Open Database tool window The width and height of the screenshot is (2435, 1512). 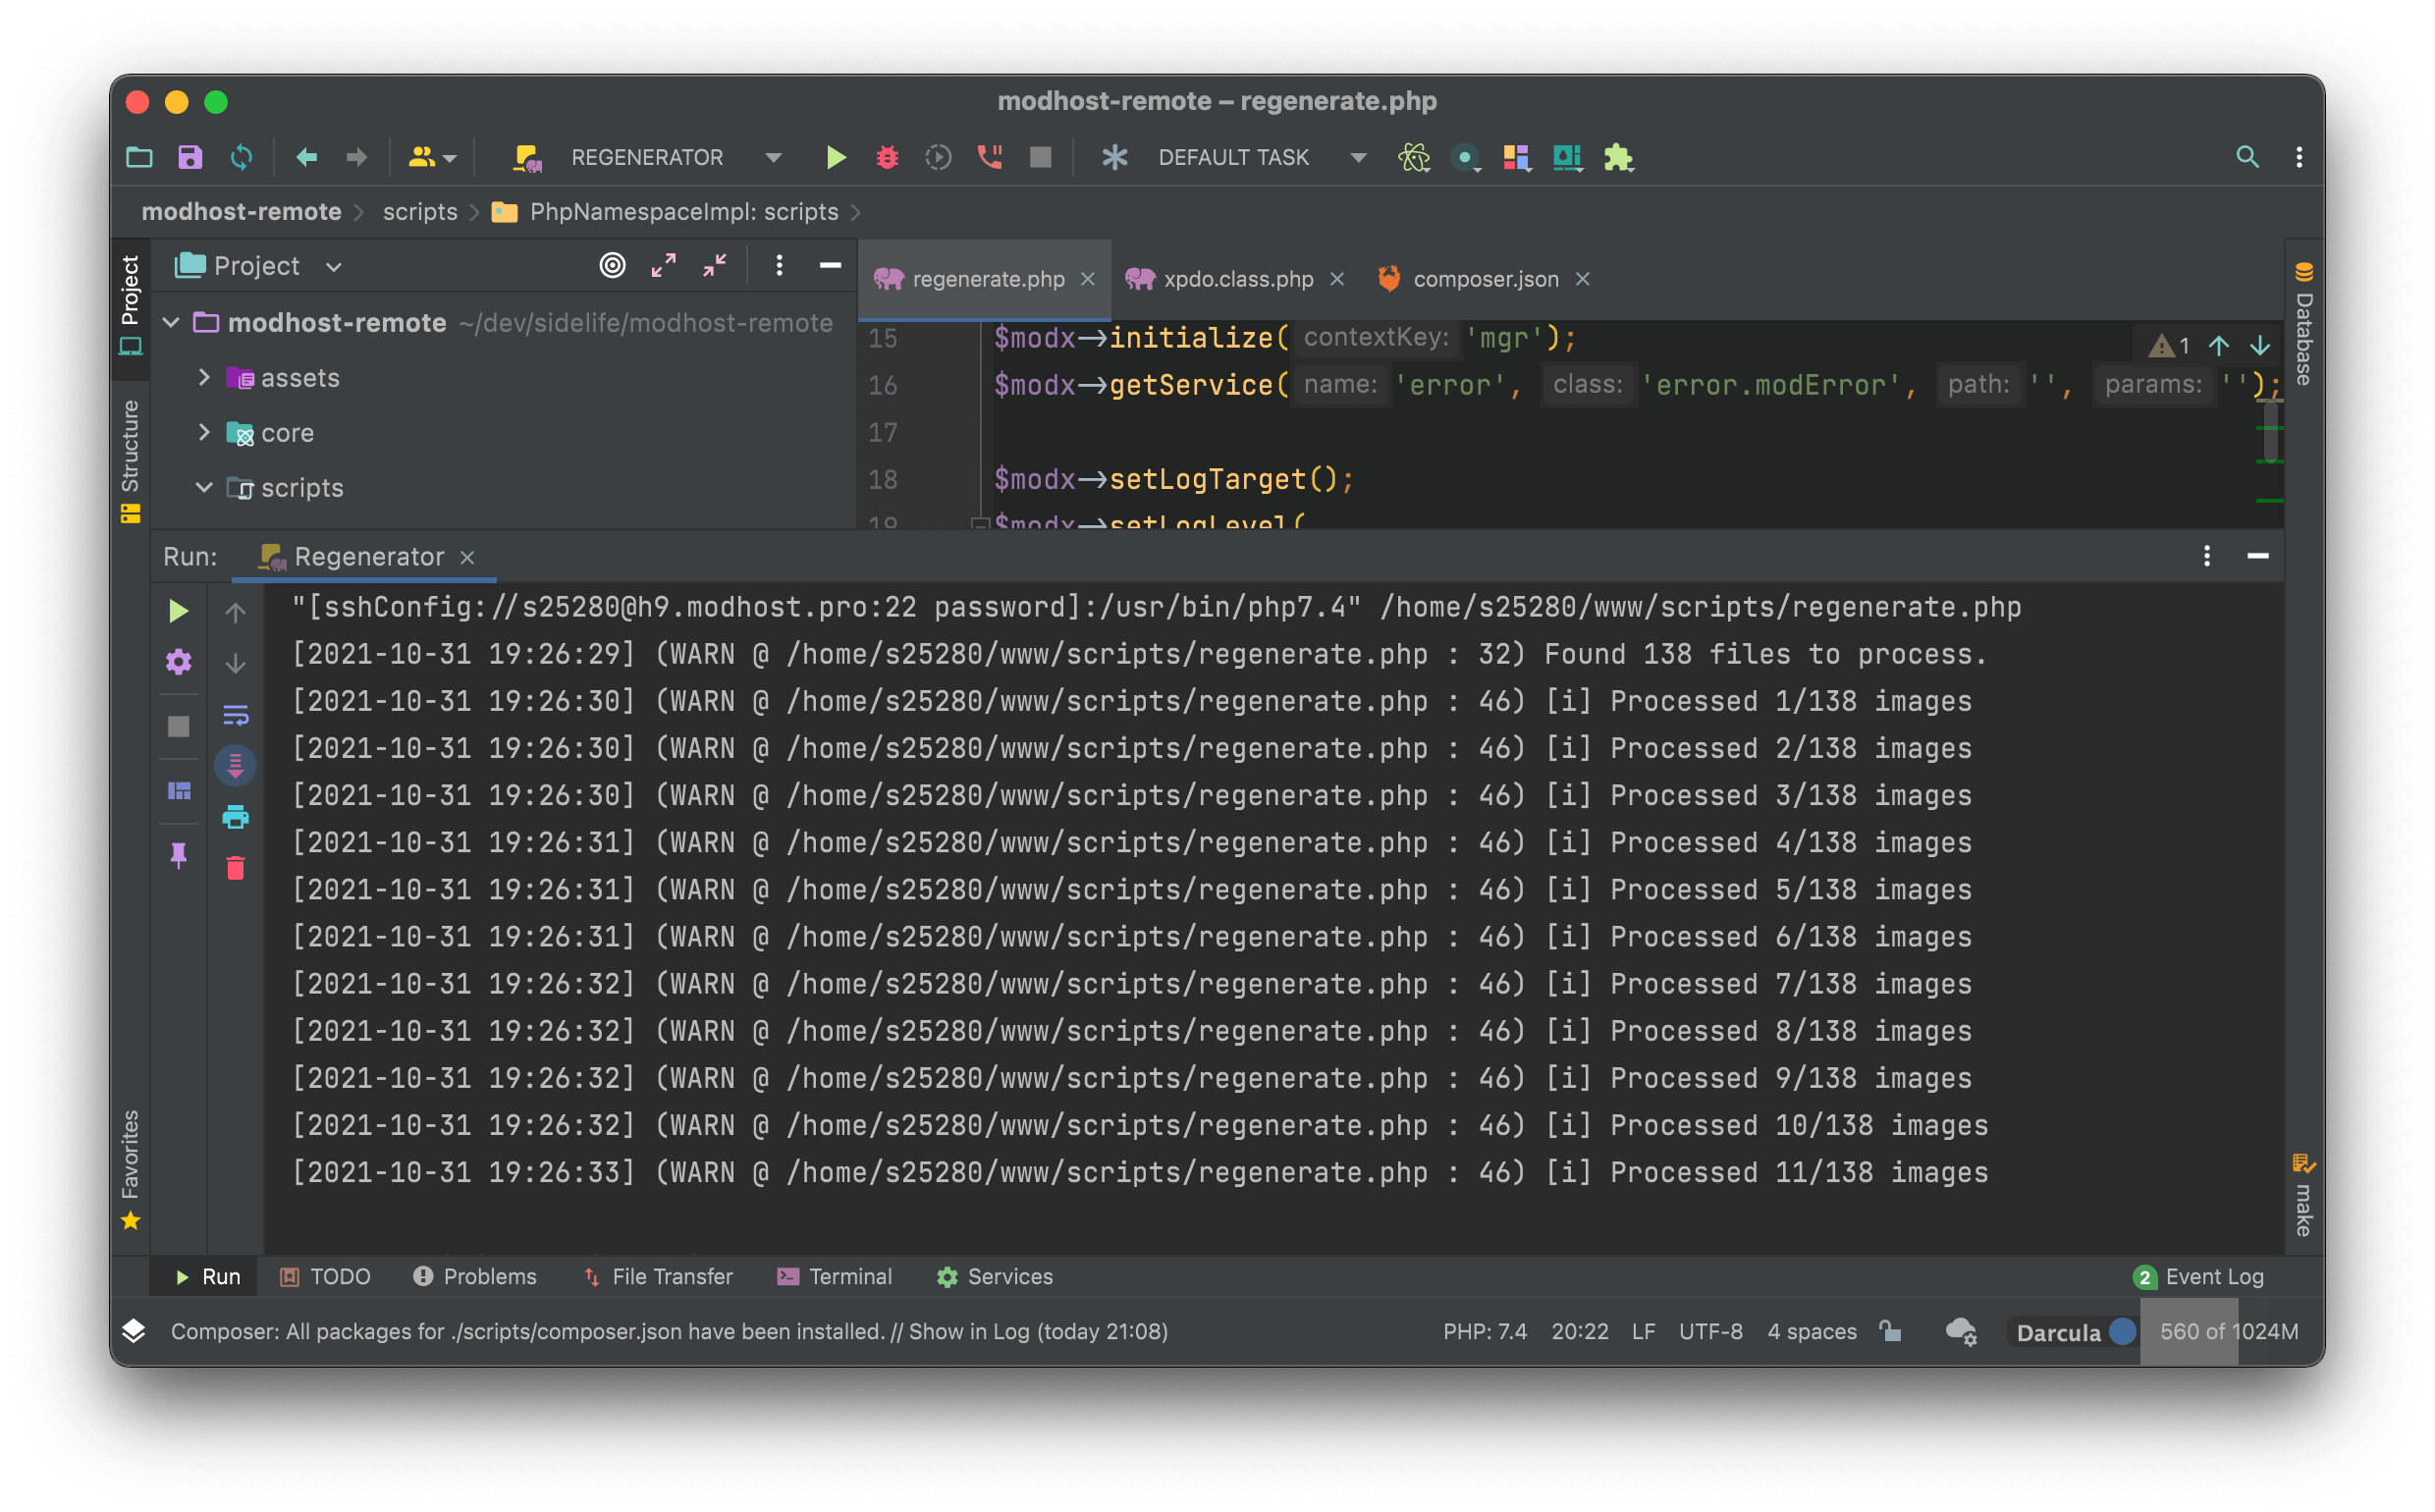[2304, 323]
